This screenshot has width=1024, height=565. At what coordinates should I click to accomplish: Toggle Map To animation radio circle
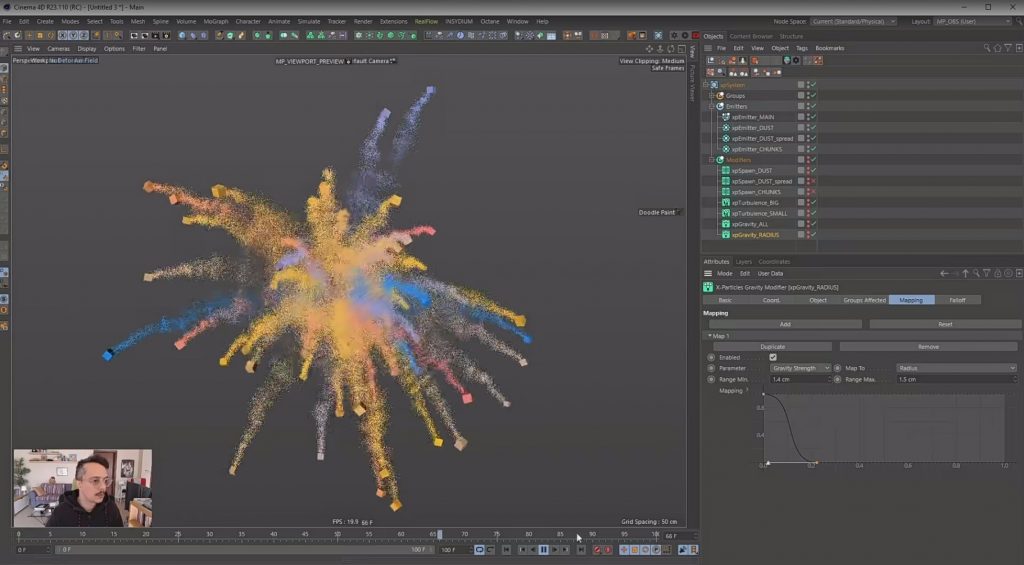pyautogui.click(x=838, y=368)
